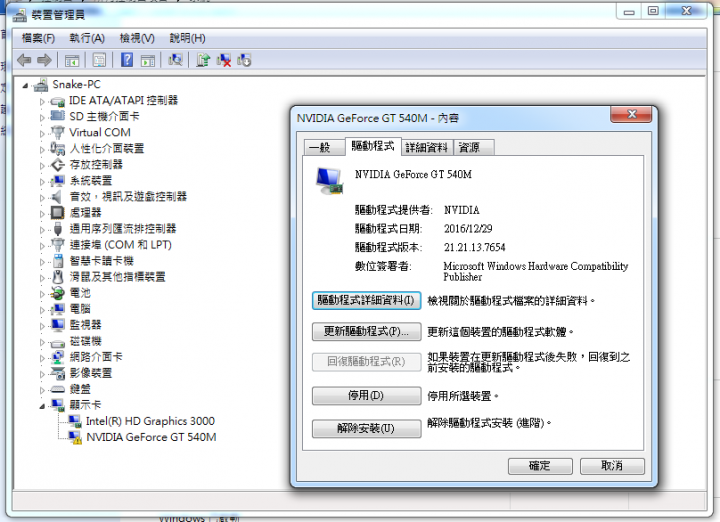This screenshot has width=720, height=522.
Task: Open the 執行(A) menu
Action: 87,38
